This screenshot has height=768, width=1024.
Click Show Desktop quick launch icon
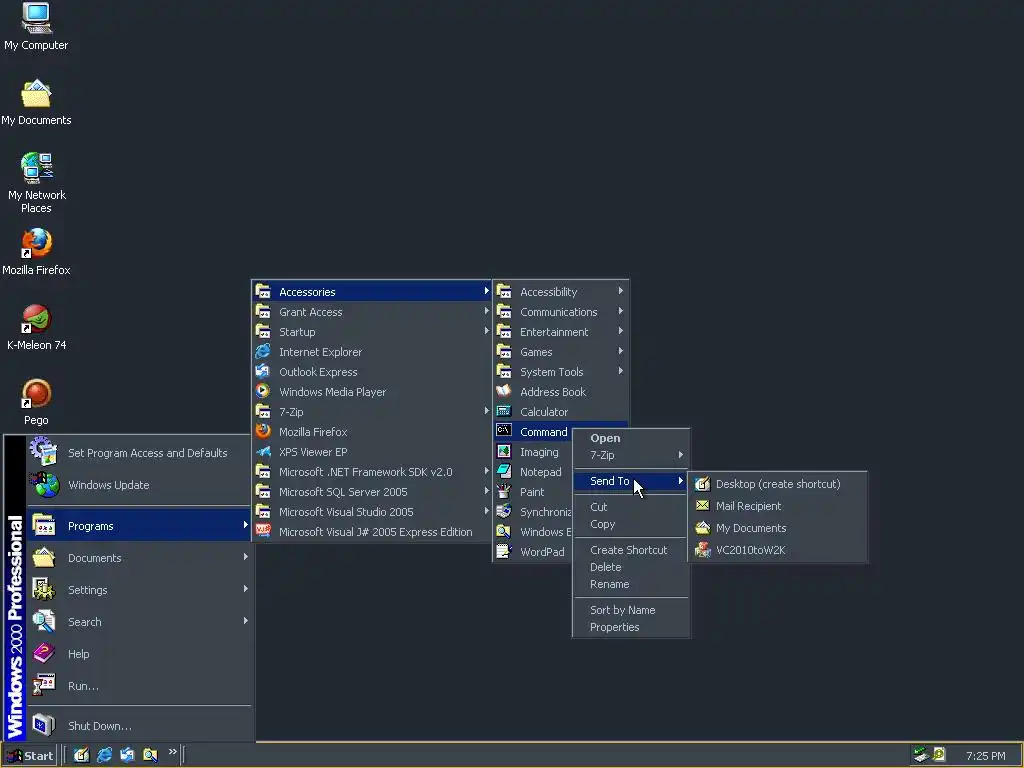[82, 755]
